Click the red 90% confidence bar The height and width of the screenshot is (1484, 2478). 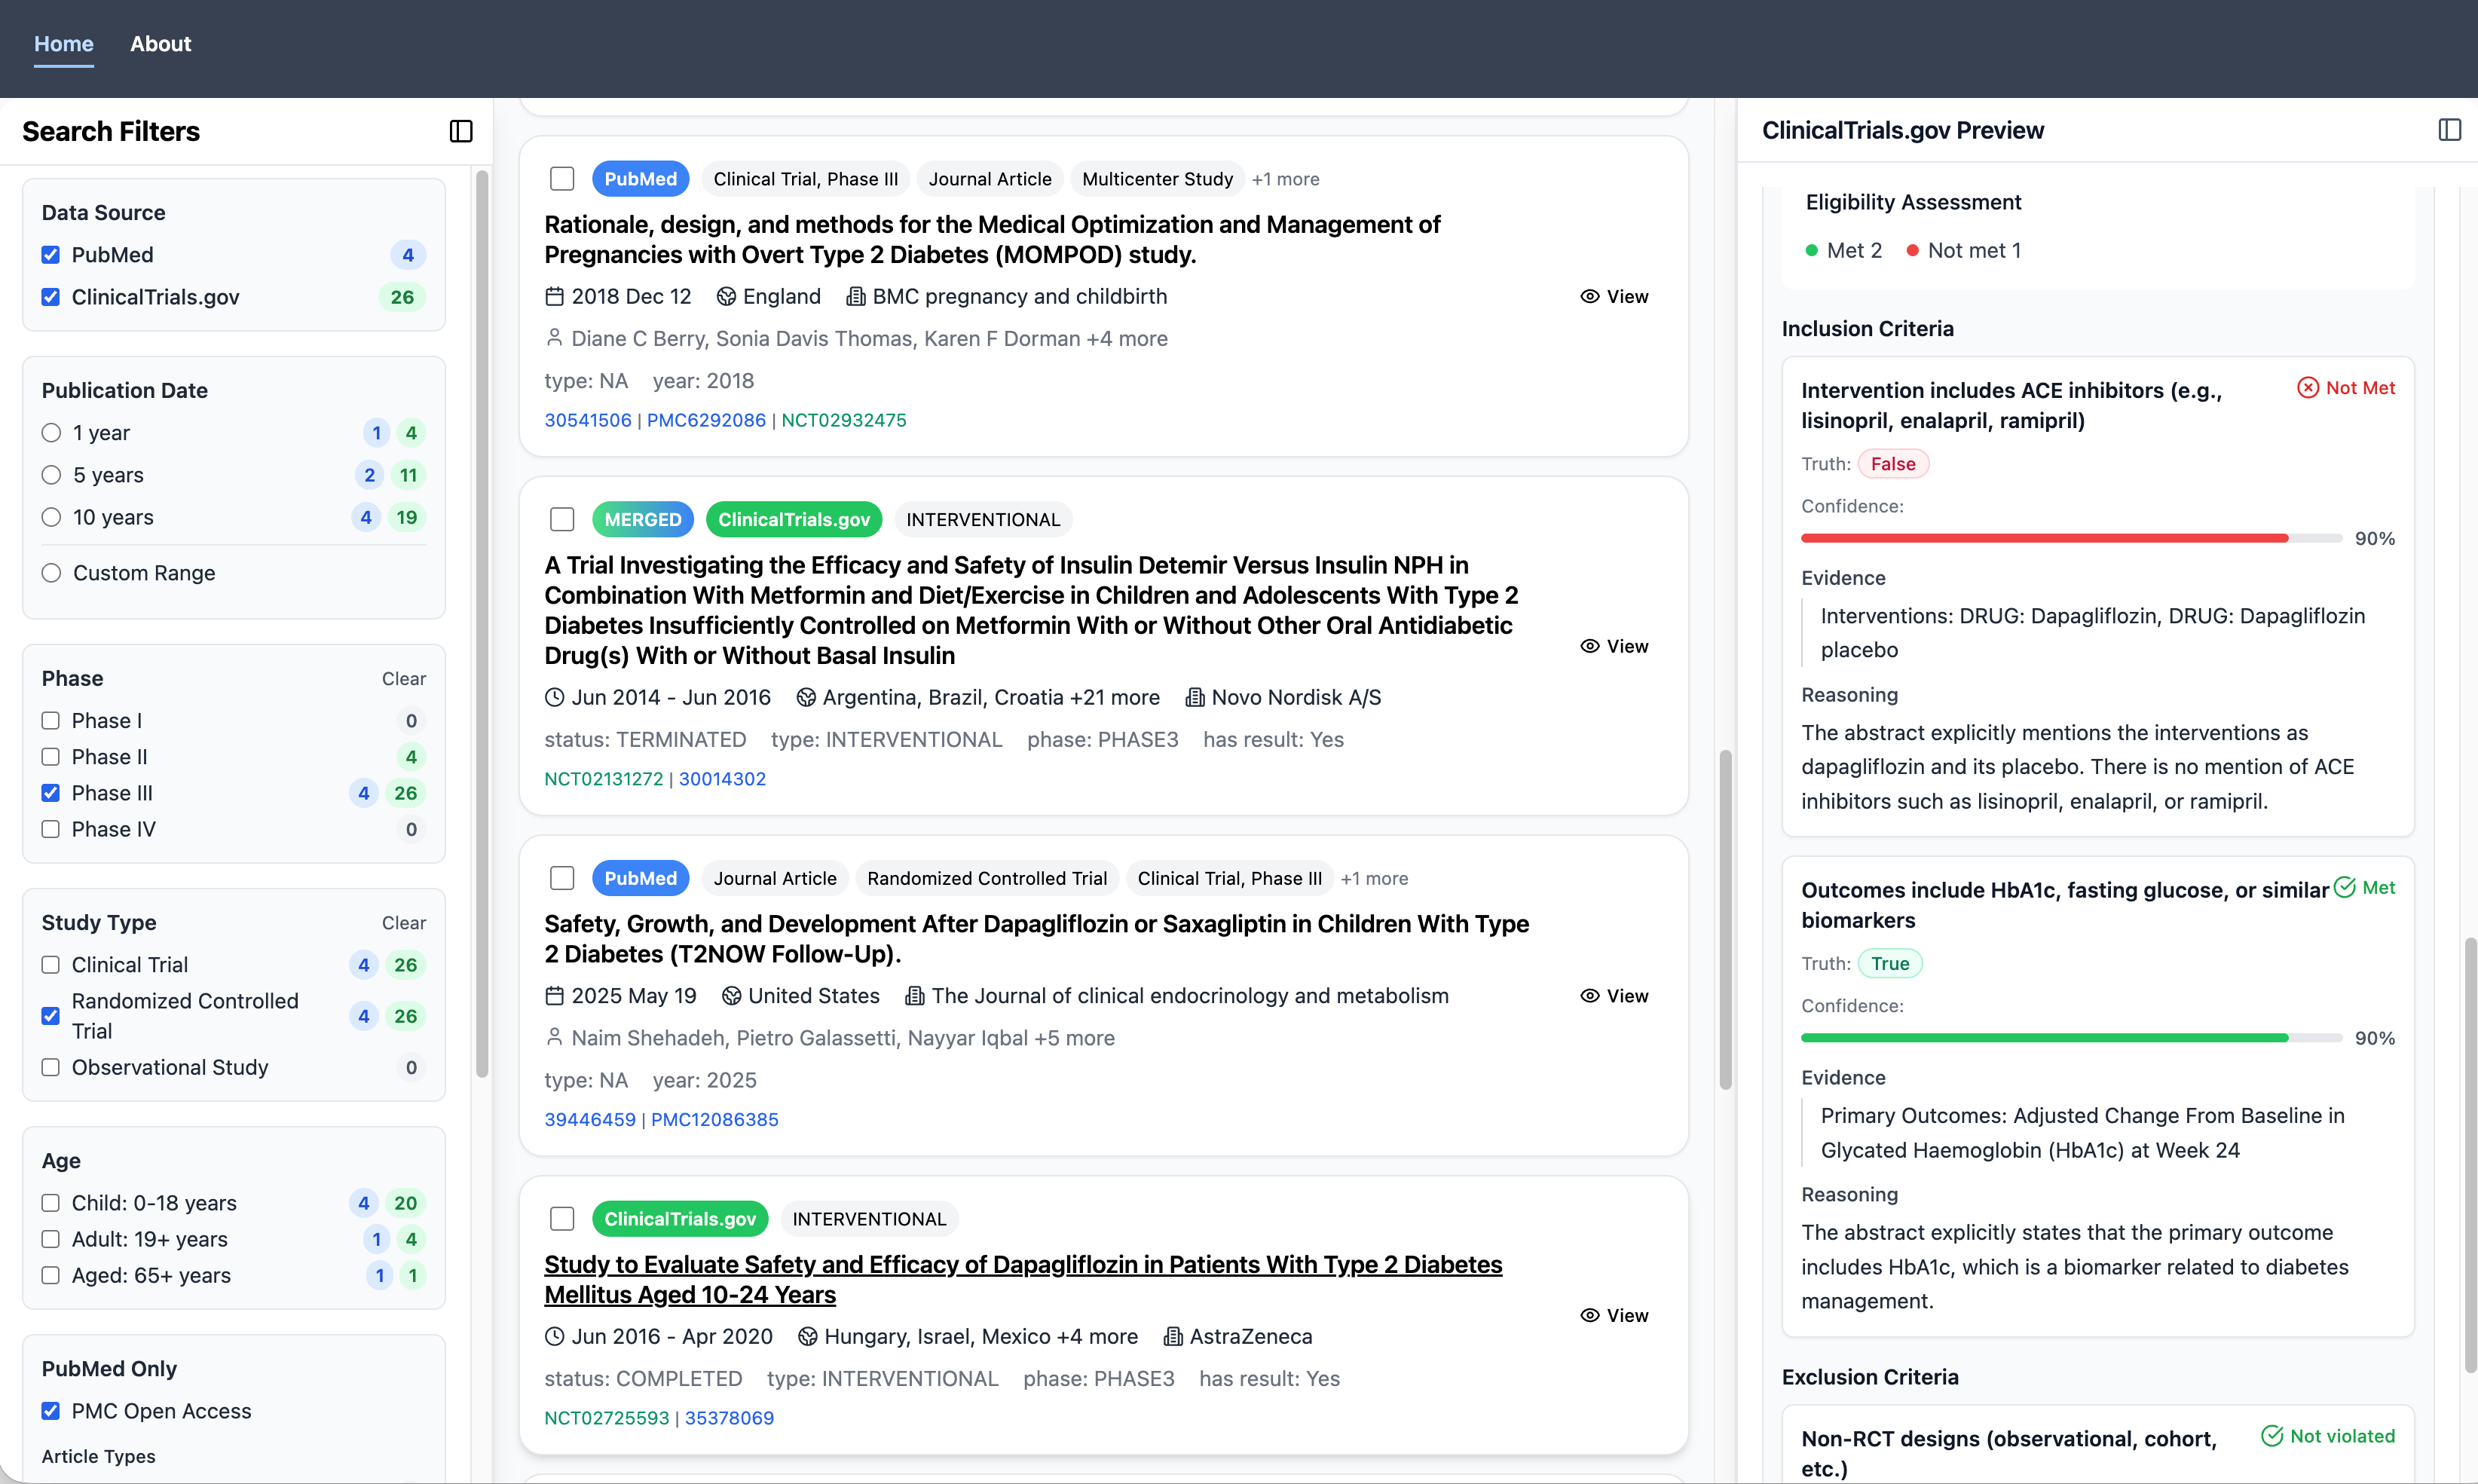click(x=2044, y=539)
